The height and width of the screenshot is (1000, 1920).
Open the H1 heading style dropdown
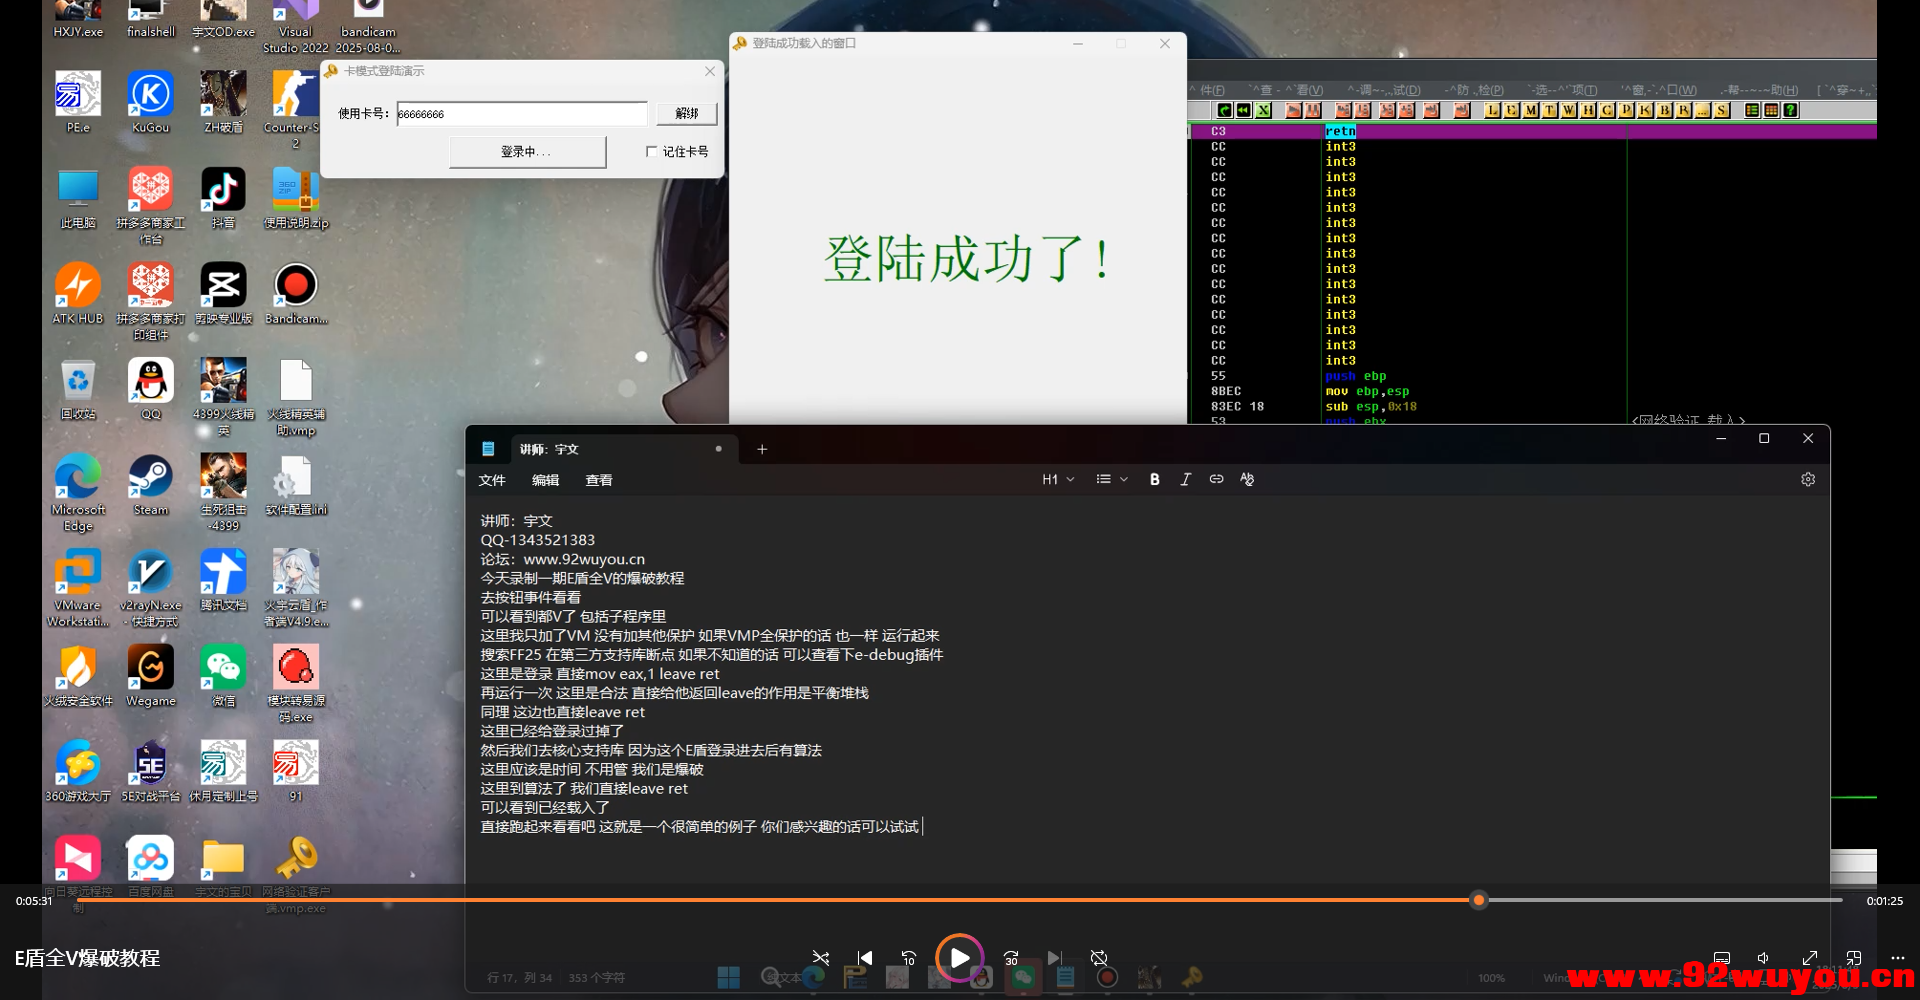[1057, 479]
